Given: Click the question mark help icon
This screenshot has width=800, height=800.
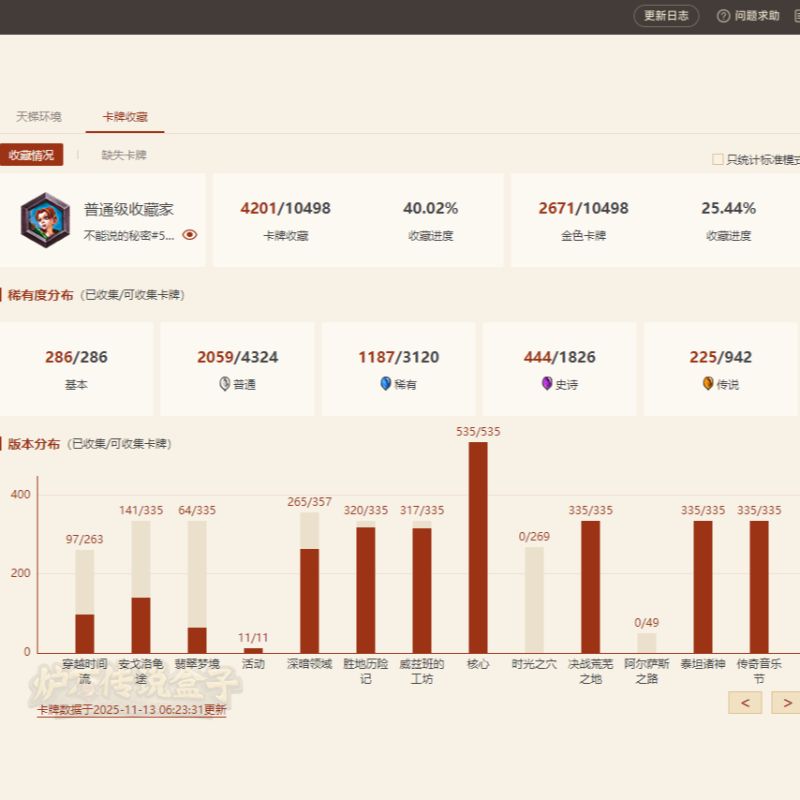Looking at the screenshot, I should tap(723, 16).
